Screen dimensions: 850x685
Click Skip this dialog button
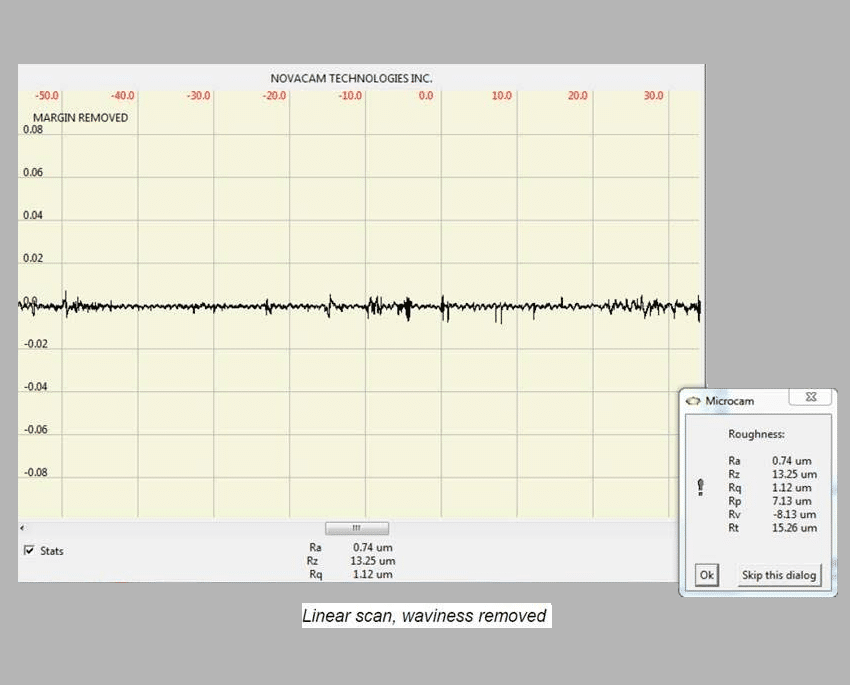click(x=778, y=575)
